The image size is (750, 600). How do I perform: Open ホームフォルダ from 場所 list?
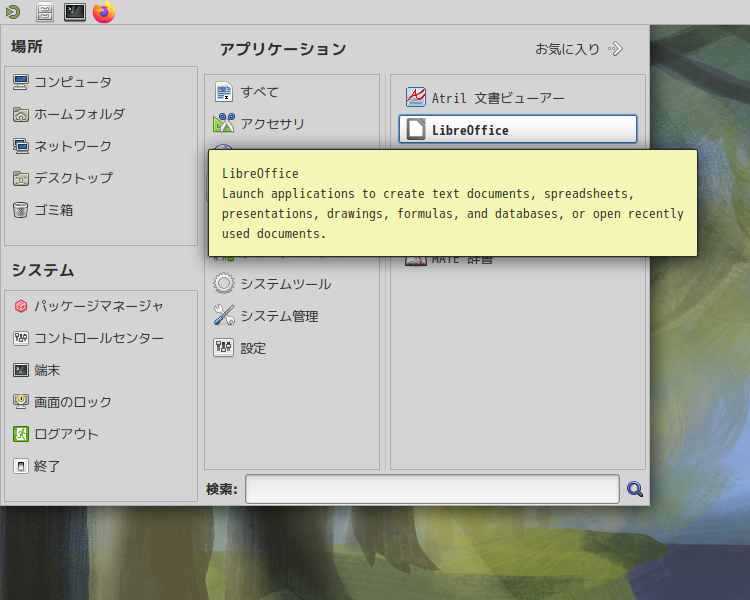pos(79,114)
